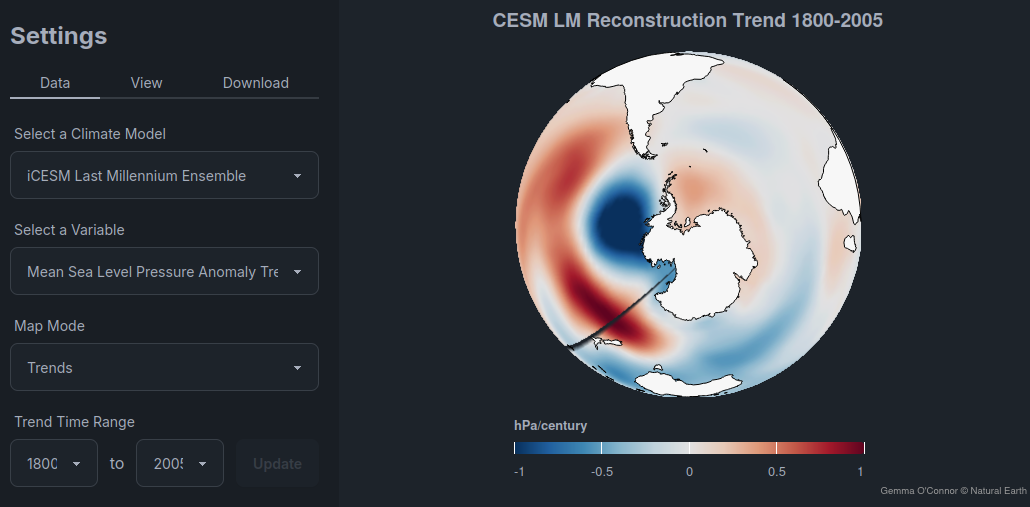
Task: Click the caret arrow in Climate Model selector
Action: coord(297,176)
